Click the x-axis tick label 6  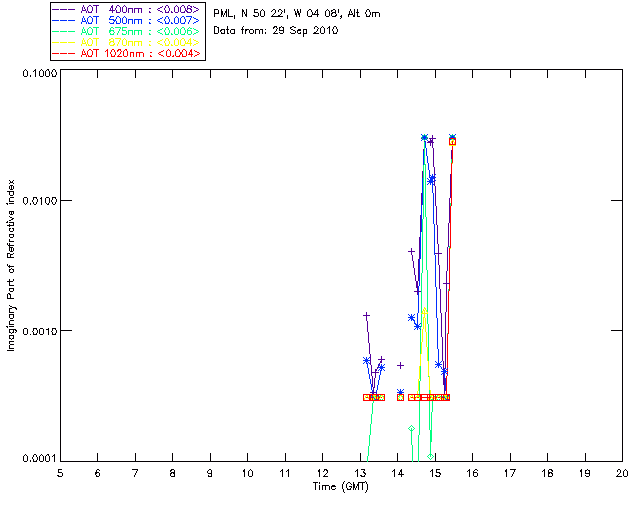[98, 473]
